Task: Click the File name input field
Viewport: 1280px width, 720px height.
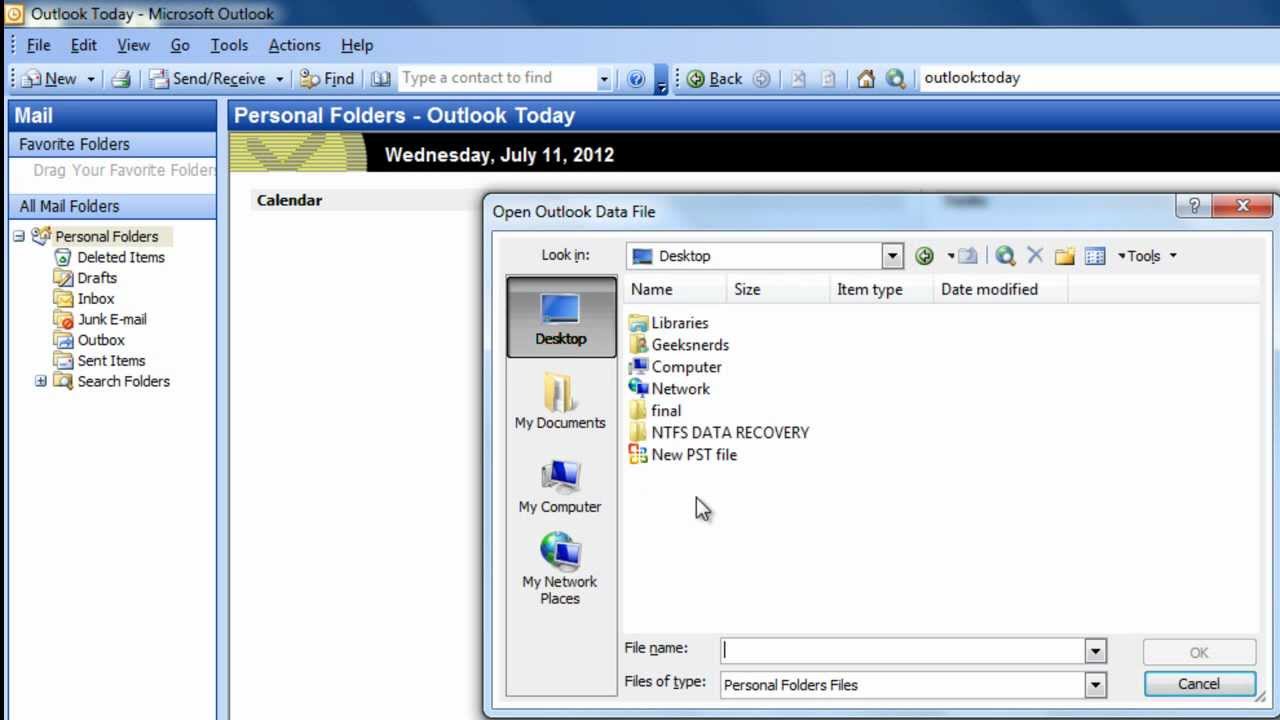Action: pyautogui.click(x=903, y=651)
